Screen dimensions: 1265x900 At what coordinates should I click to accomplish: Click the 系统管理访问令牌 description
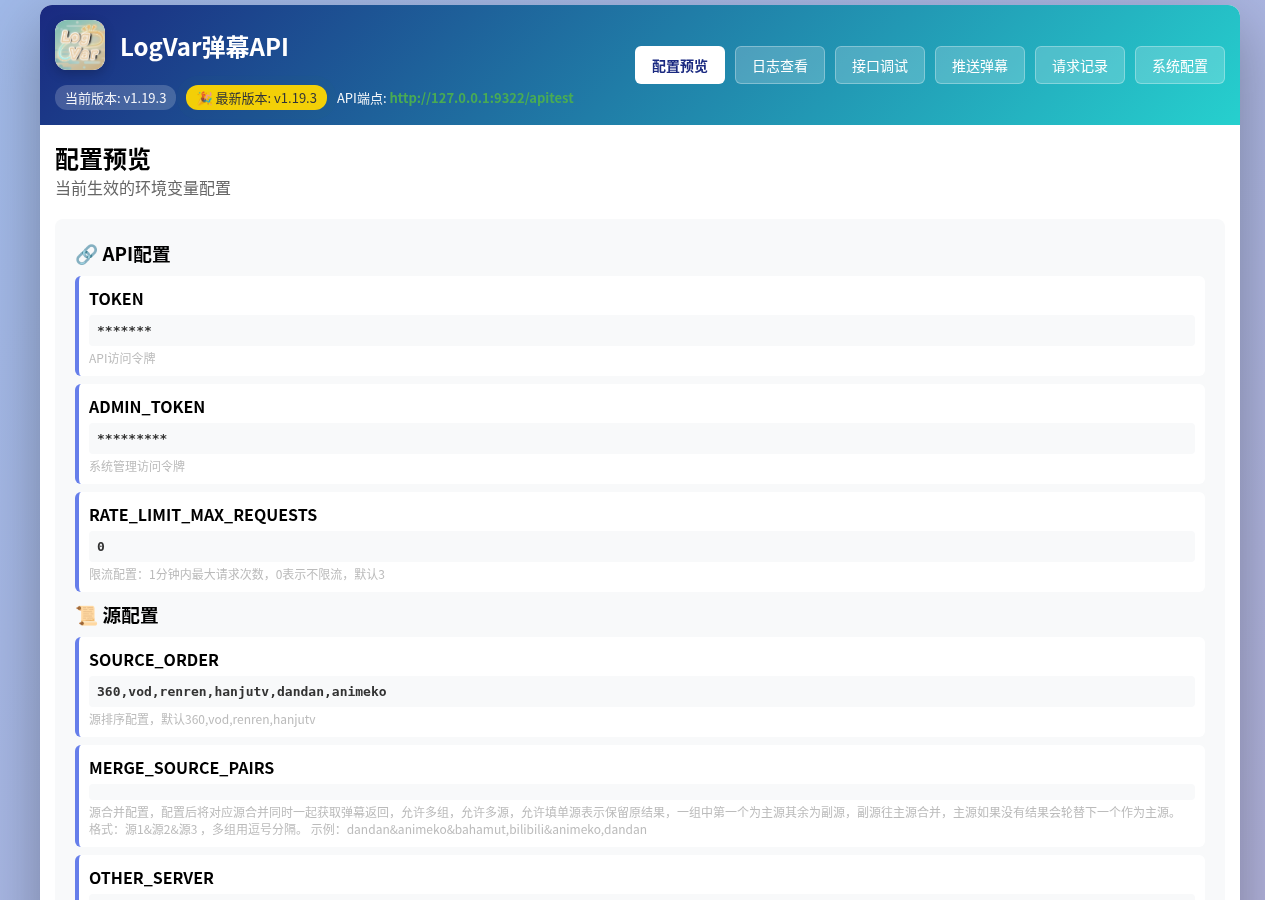pyautogui.click(x=137, y=466)
